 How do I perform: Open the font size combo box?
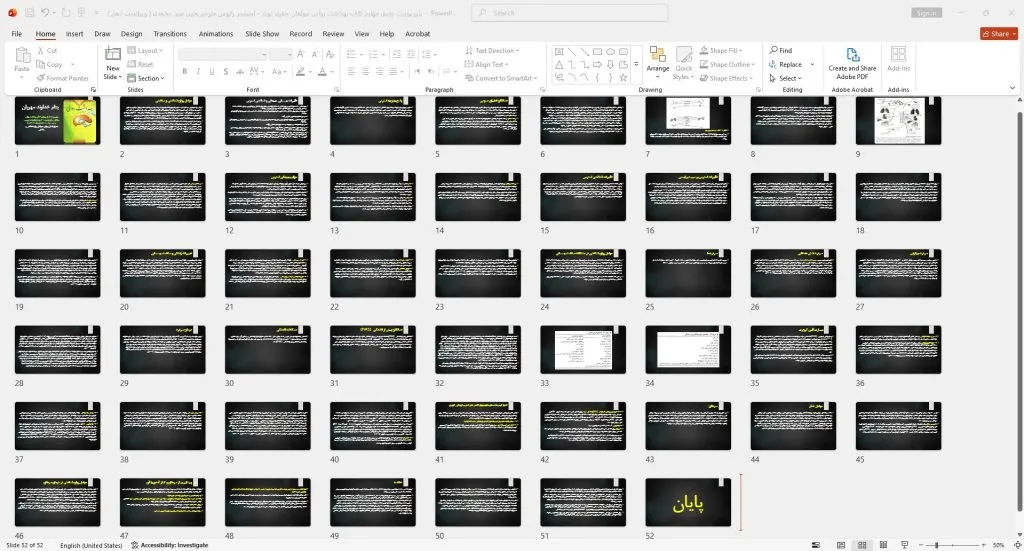280,54
